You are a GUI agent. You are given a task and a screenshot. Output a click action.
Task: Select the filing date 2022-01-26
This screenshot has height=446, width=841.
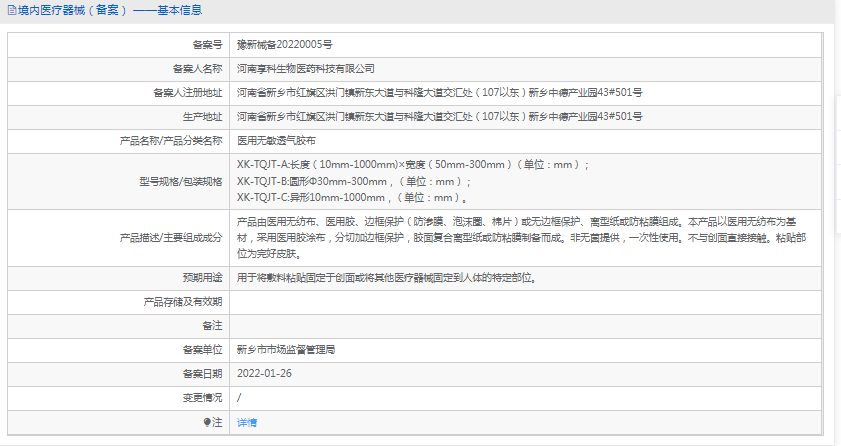264,374
